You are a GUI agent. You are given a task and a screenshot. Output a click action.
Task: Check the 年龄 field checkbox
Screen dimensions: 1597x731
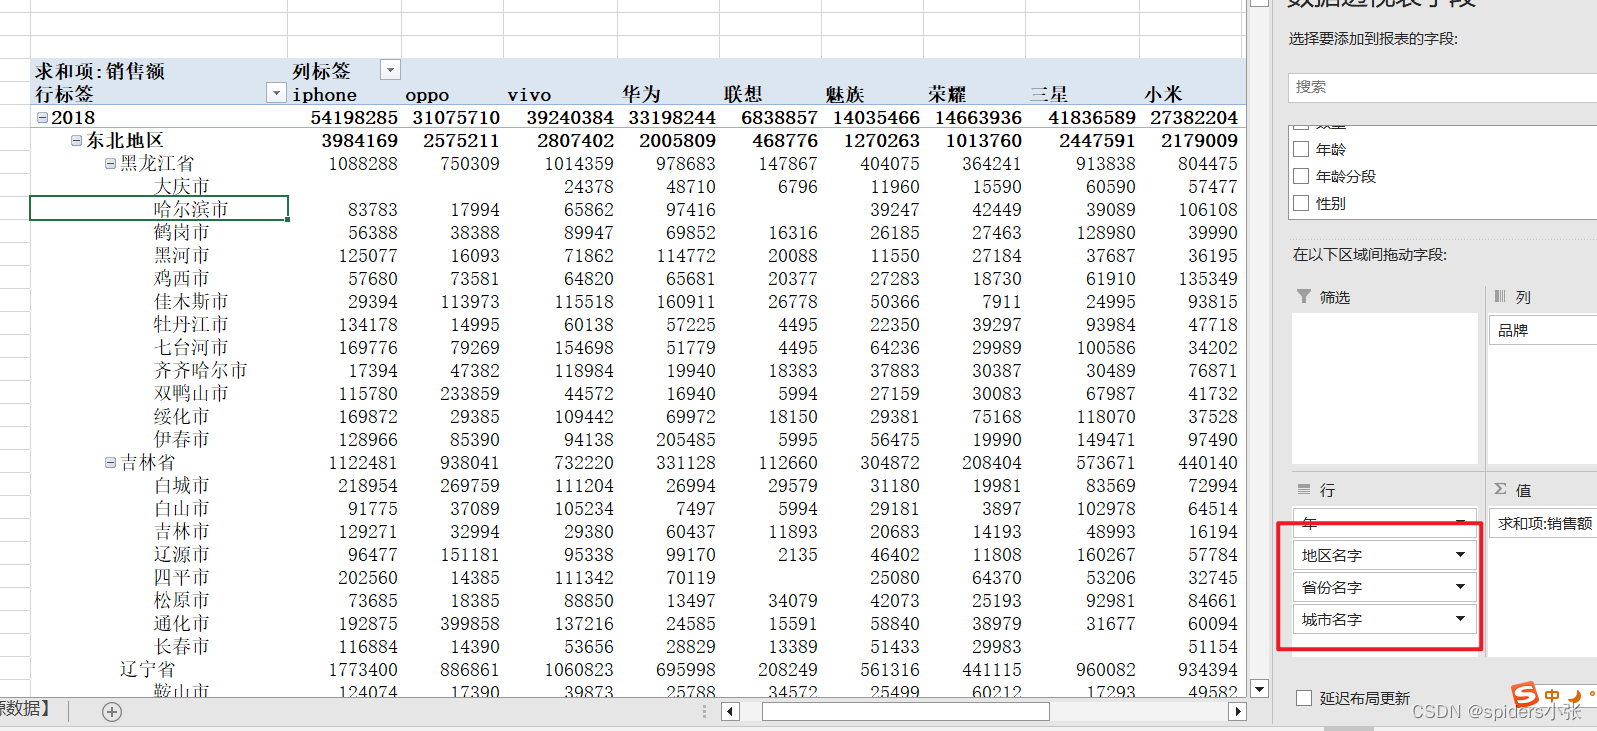coord(1301,149)
